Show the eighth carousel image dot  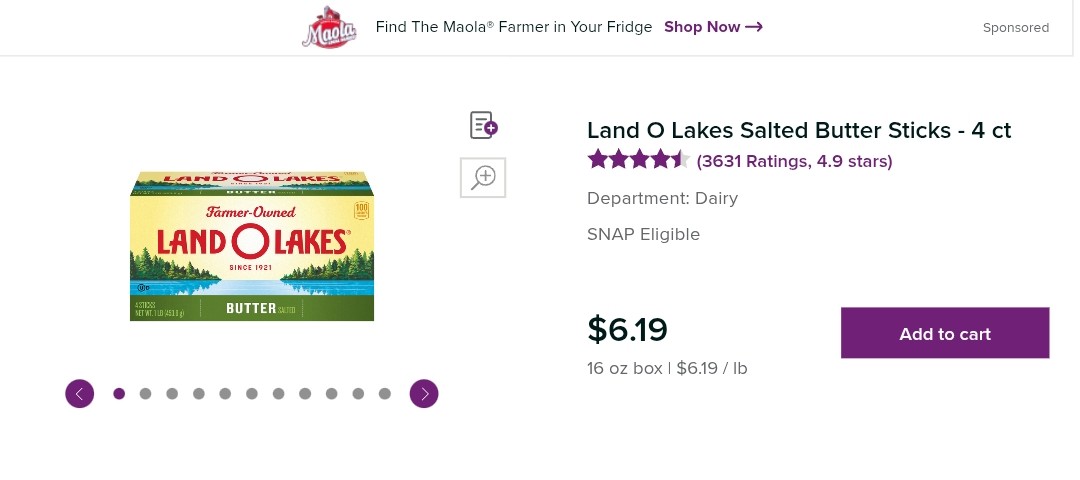point(305,394)
